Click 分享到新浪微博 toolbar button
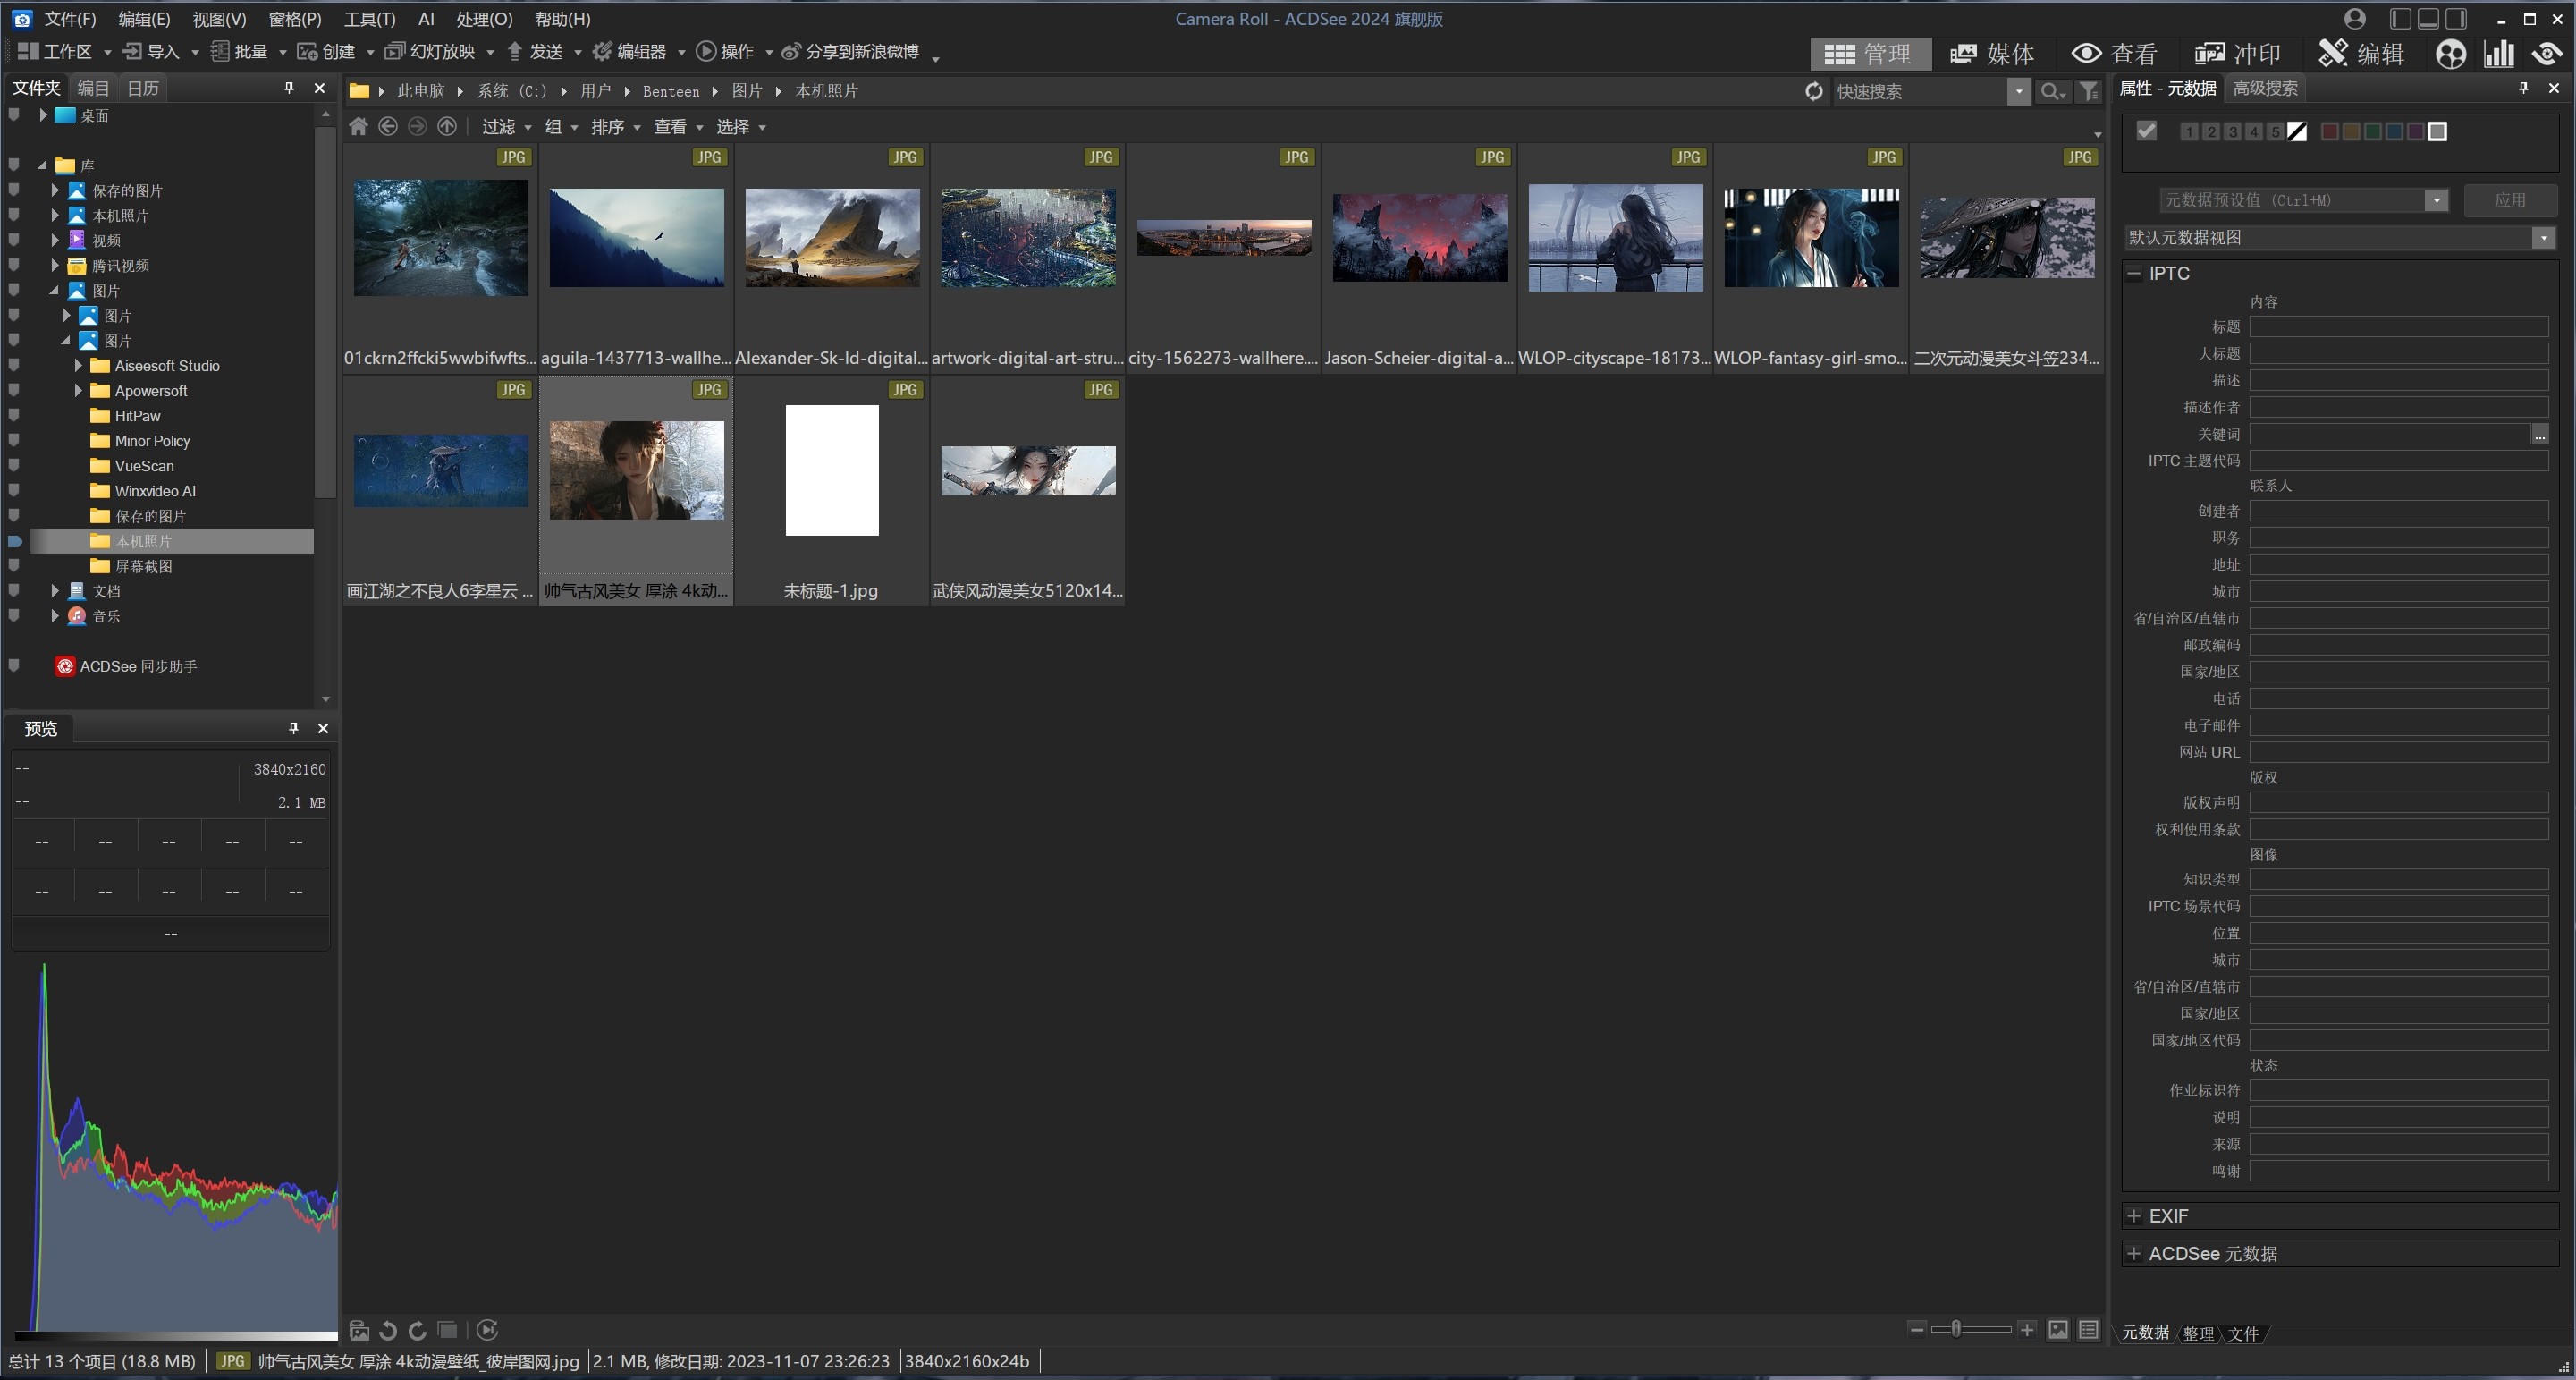Screen dimensions: 2576x1380 click(x=851, y=51)
